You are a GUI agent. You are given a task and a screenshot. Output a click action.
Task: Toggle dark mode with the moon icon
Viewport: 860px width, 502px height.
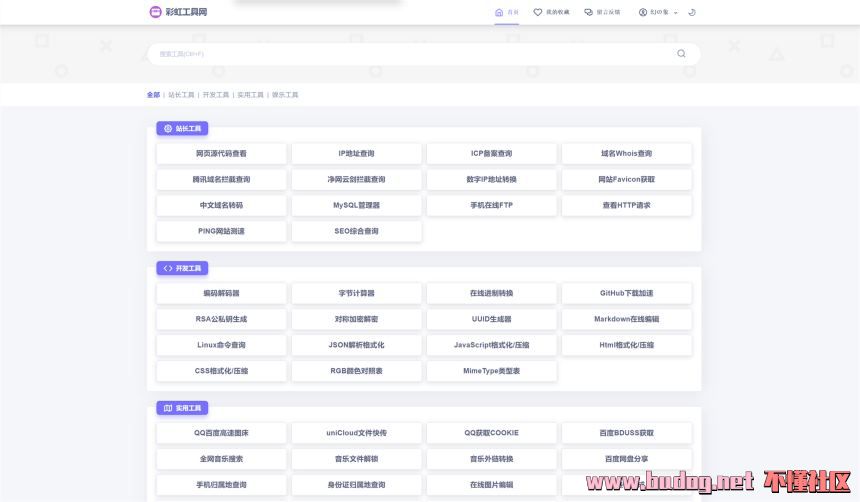[692, 12]
